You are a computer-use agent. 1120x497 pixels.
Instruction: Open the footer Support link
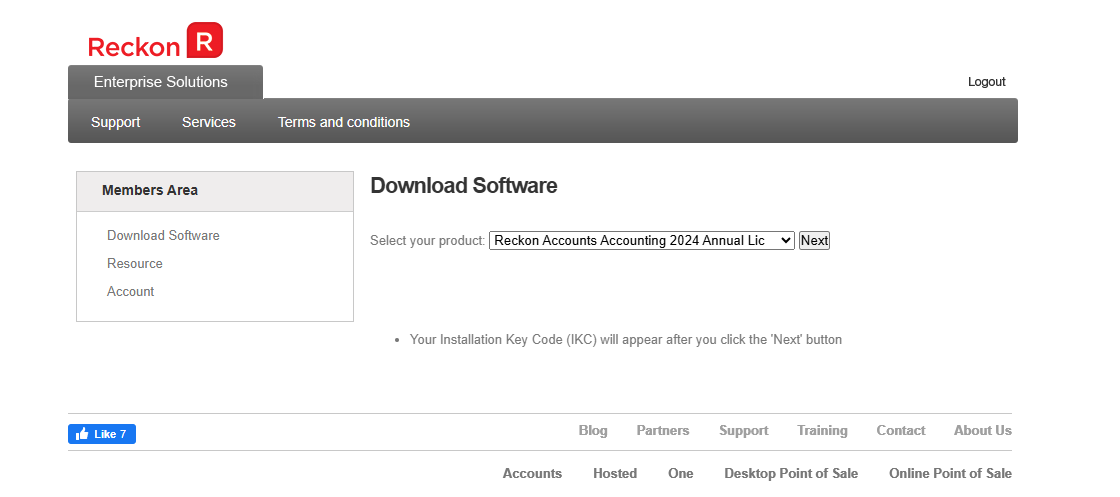click(744, 431)
